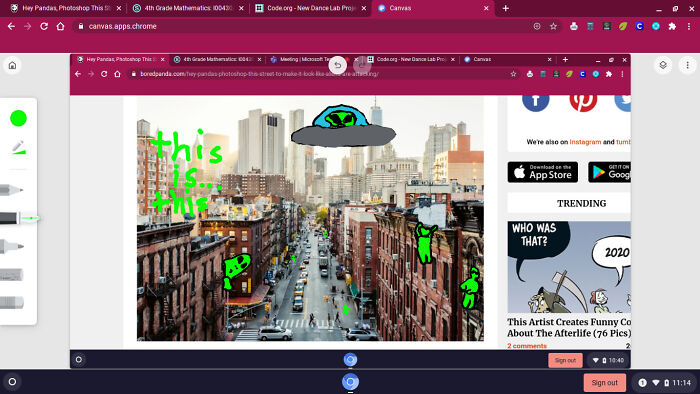Switch to 4th Grade Mathematics tab
Viewport: 700px width, 394px height.
pyautogui.click(x=189, y=8)
